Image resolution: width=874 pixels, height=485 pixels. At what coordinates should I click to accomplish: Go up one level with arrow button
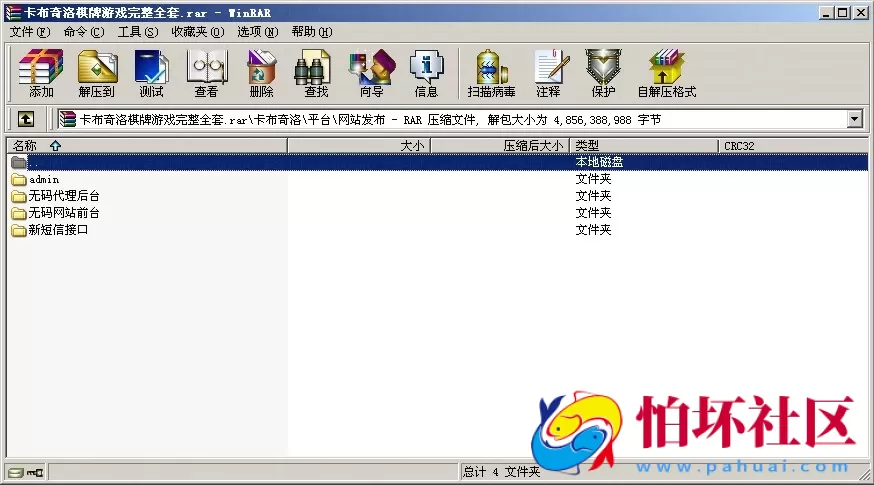[x=26, y=119]
